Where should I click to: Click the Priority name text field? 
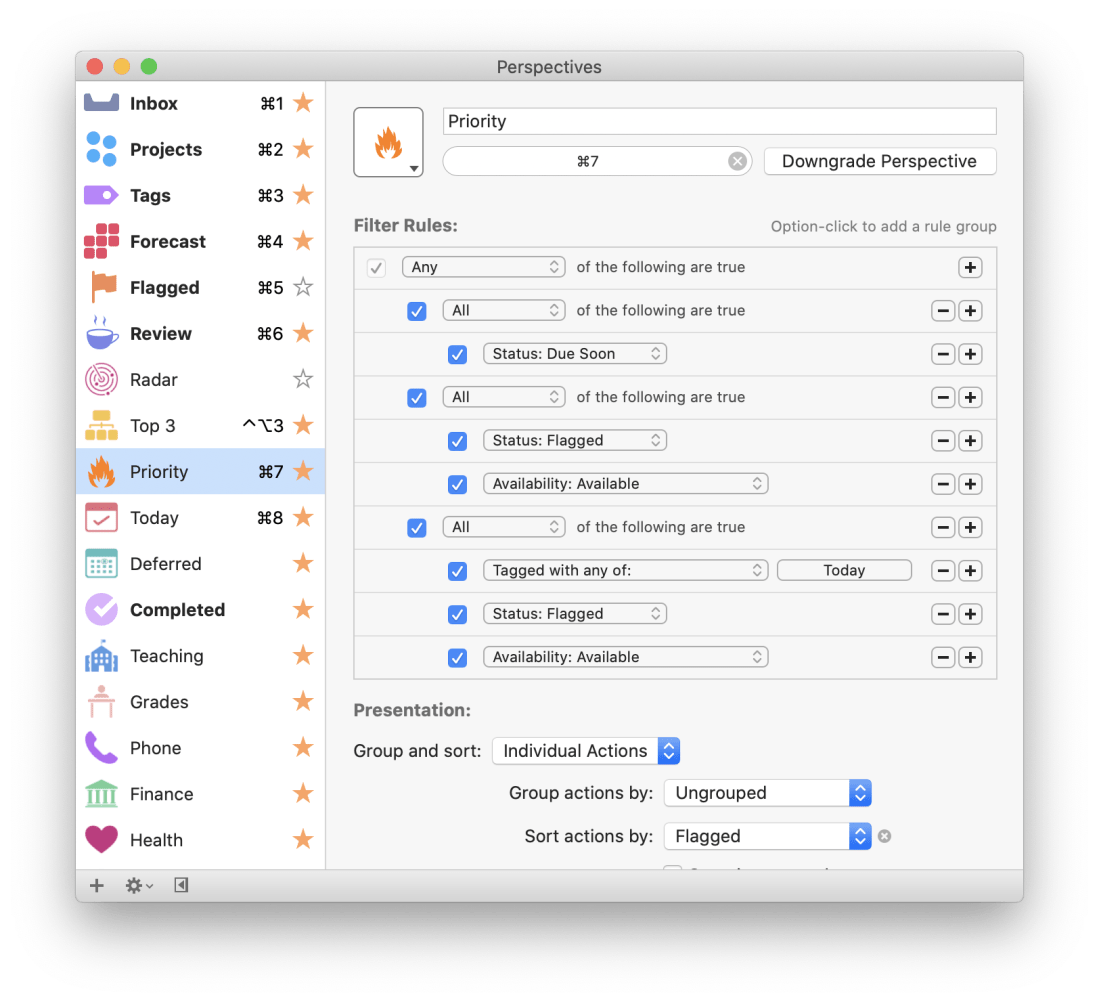pos(719,121)
